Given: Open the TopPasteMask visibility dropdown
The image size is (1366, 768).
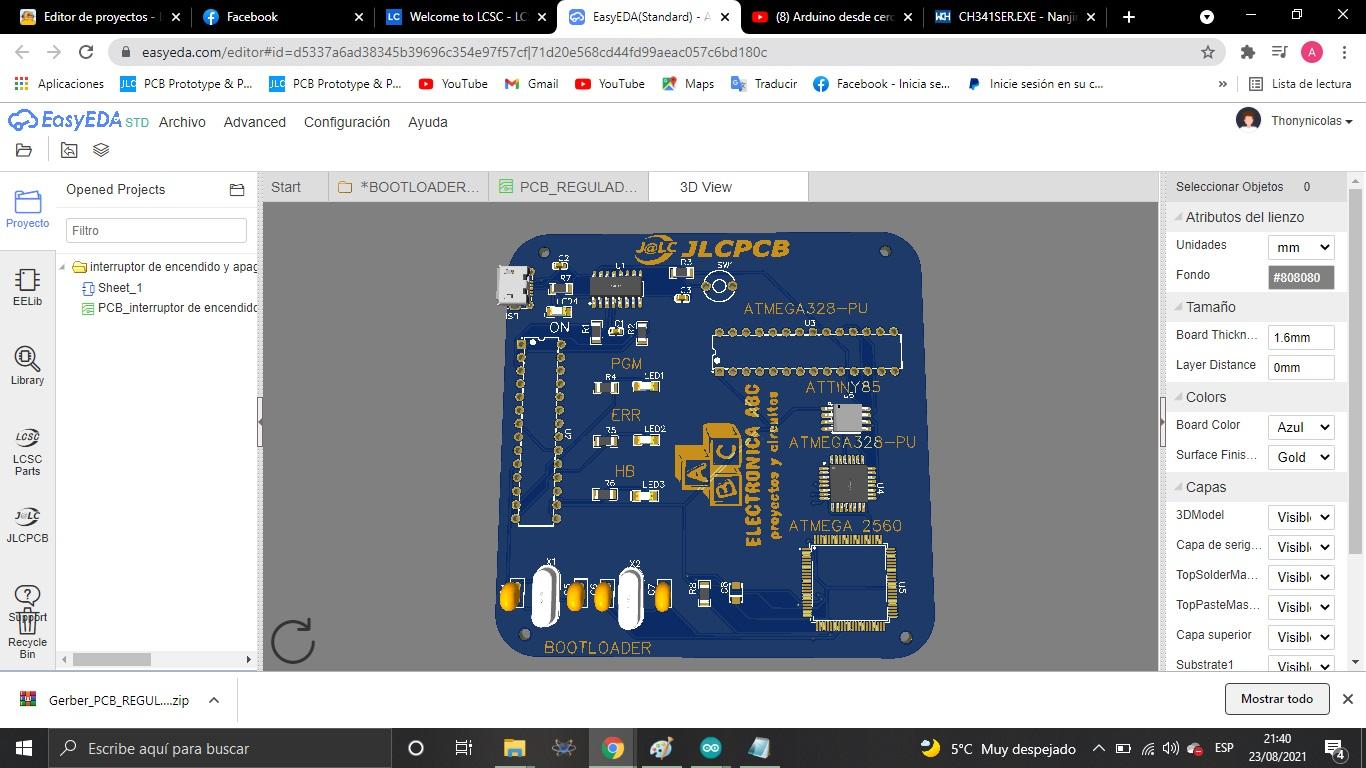Looking at the screenshot, I should click(x=1301, y=607).
